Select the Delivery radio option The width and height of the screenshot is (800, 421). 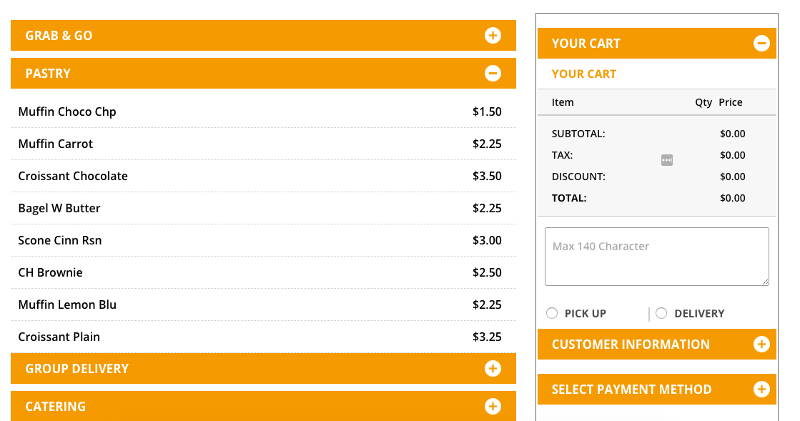(x=661, y=313)
